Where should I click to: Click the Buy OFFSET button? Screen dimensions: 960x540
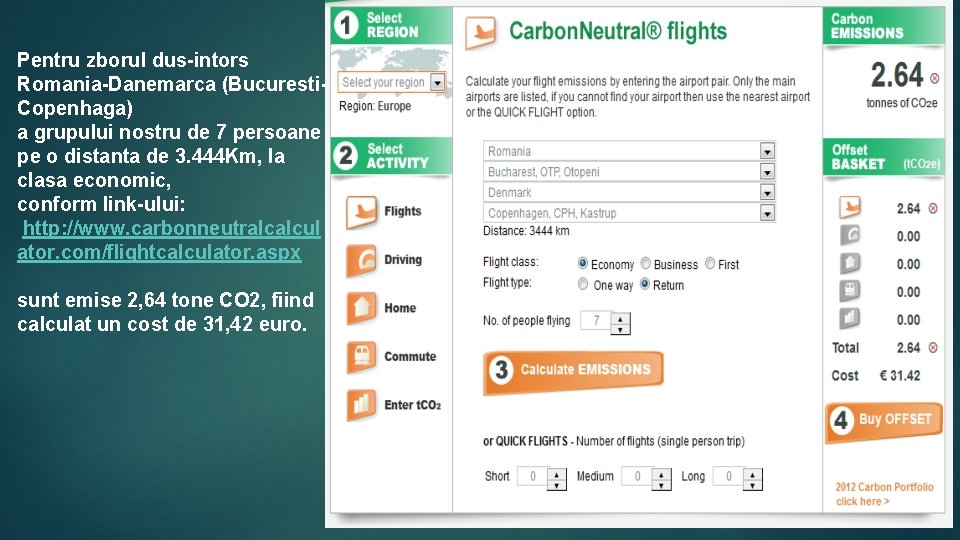(x=883, y=421)
